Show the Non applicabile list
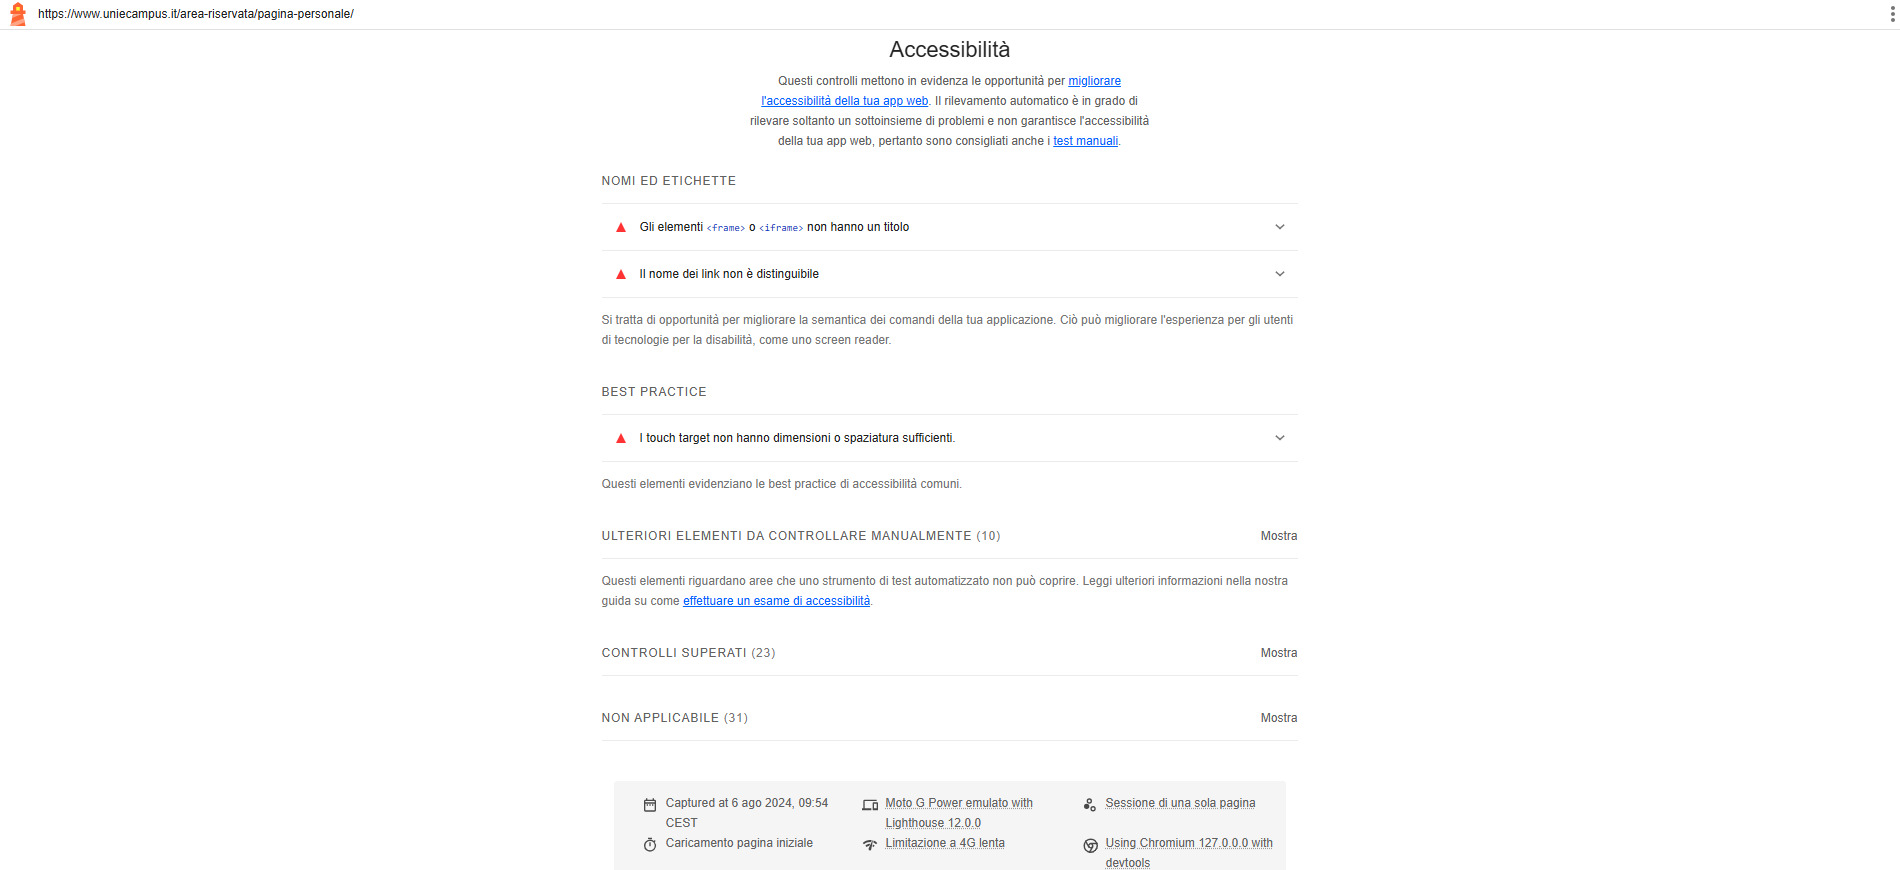The width and height of the screenshot is (1900, 870). (1278, 718)
